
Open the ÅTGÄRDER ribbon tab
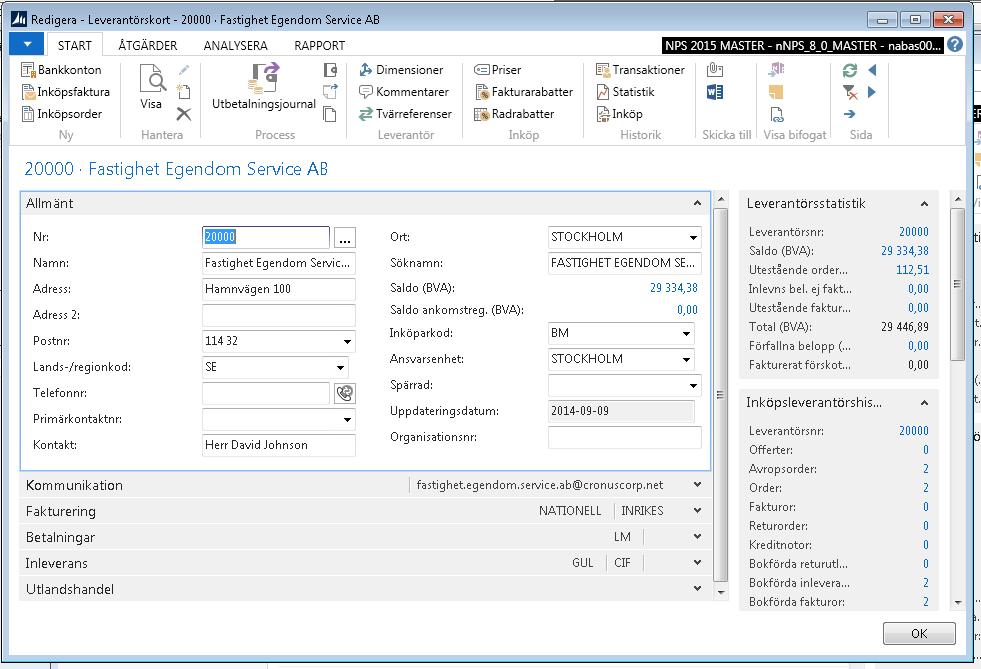pos(148,45)
